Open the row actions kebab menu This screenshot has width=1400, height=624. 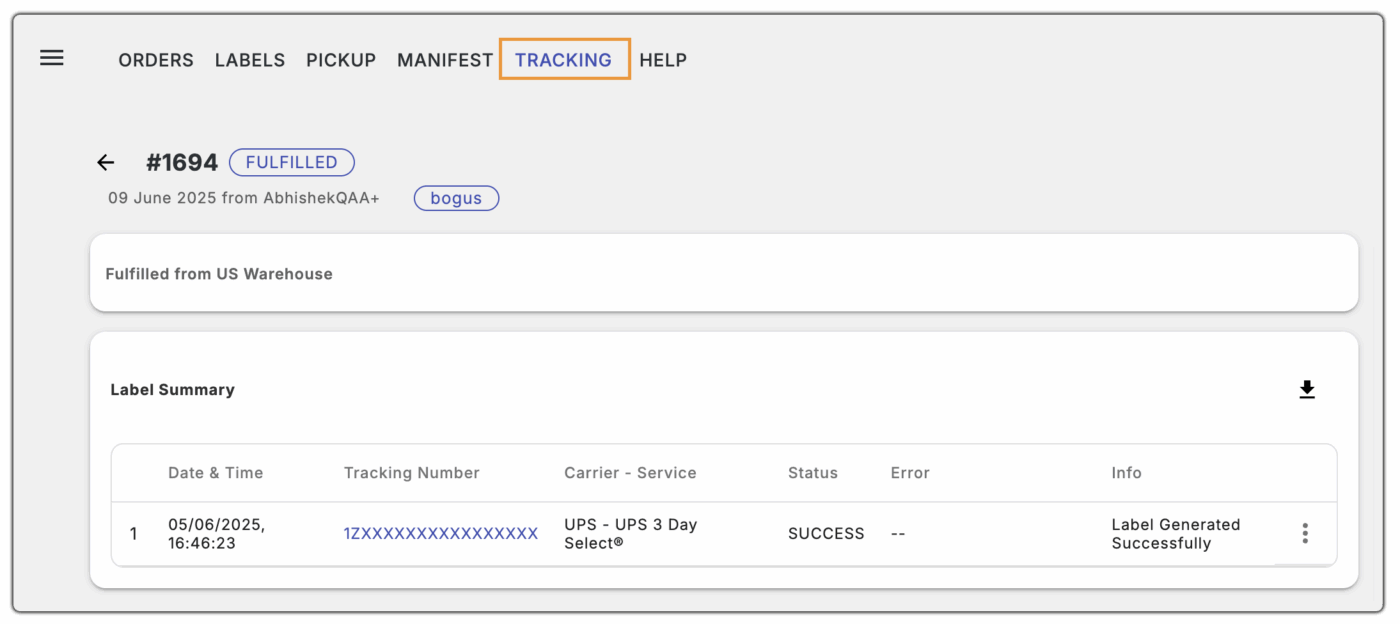(x=1305, y=533)
